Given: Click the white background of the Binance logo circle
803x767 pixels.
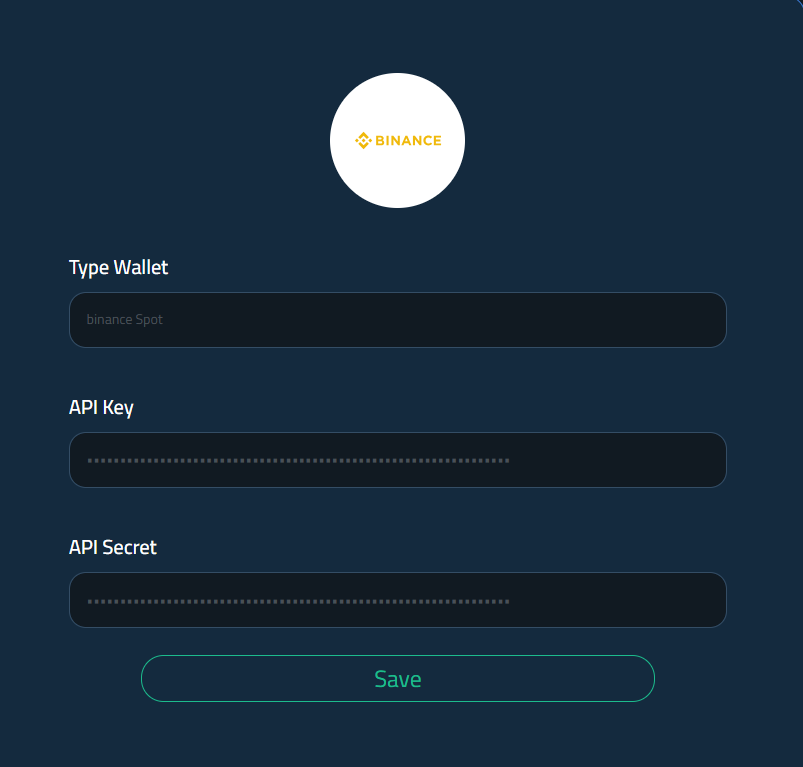Looking at the screenshot, I should [x=397, y=179].
